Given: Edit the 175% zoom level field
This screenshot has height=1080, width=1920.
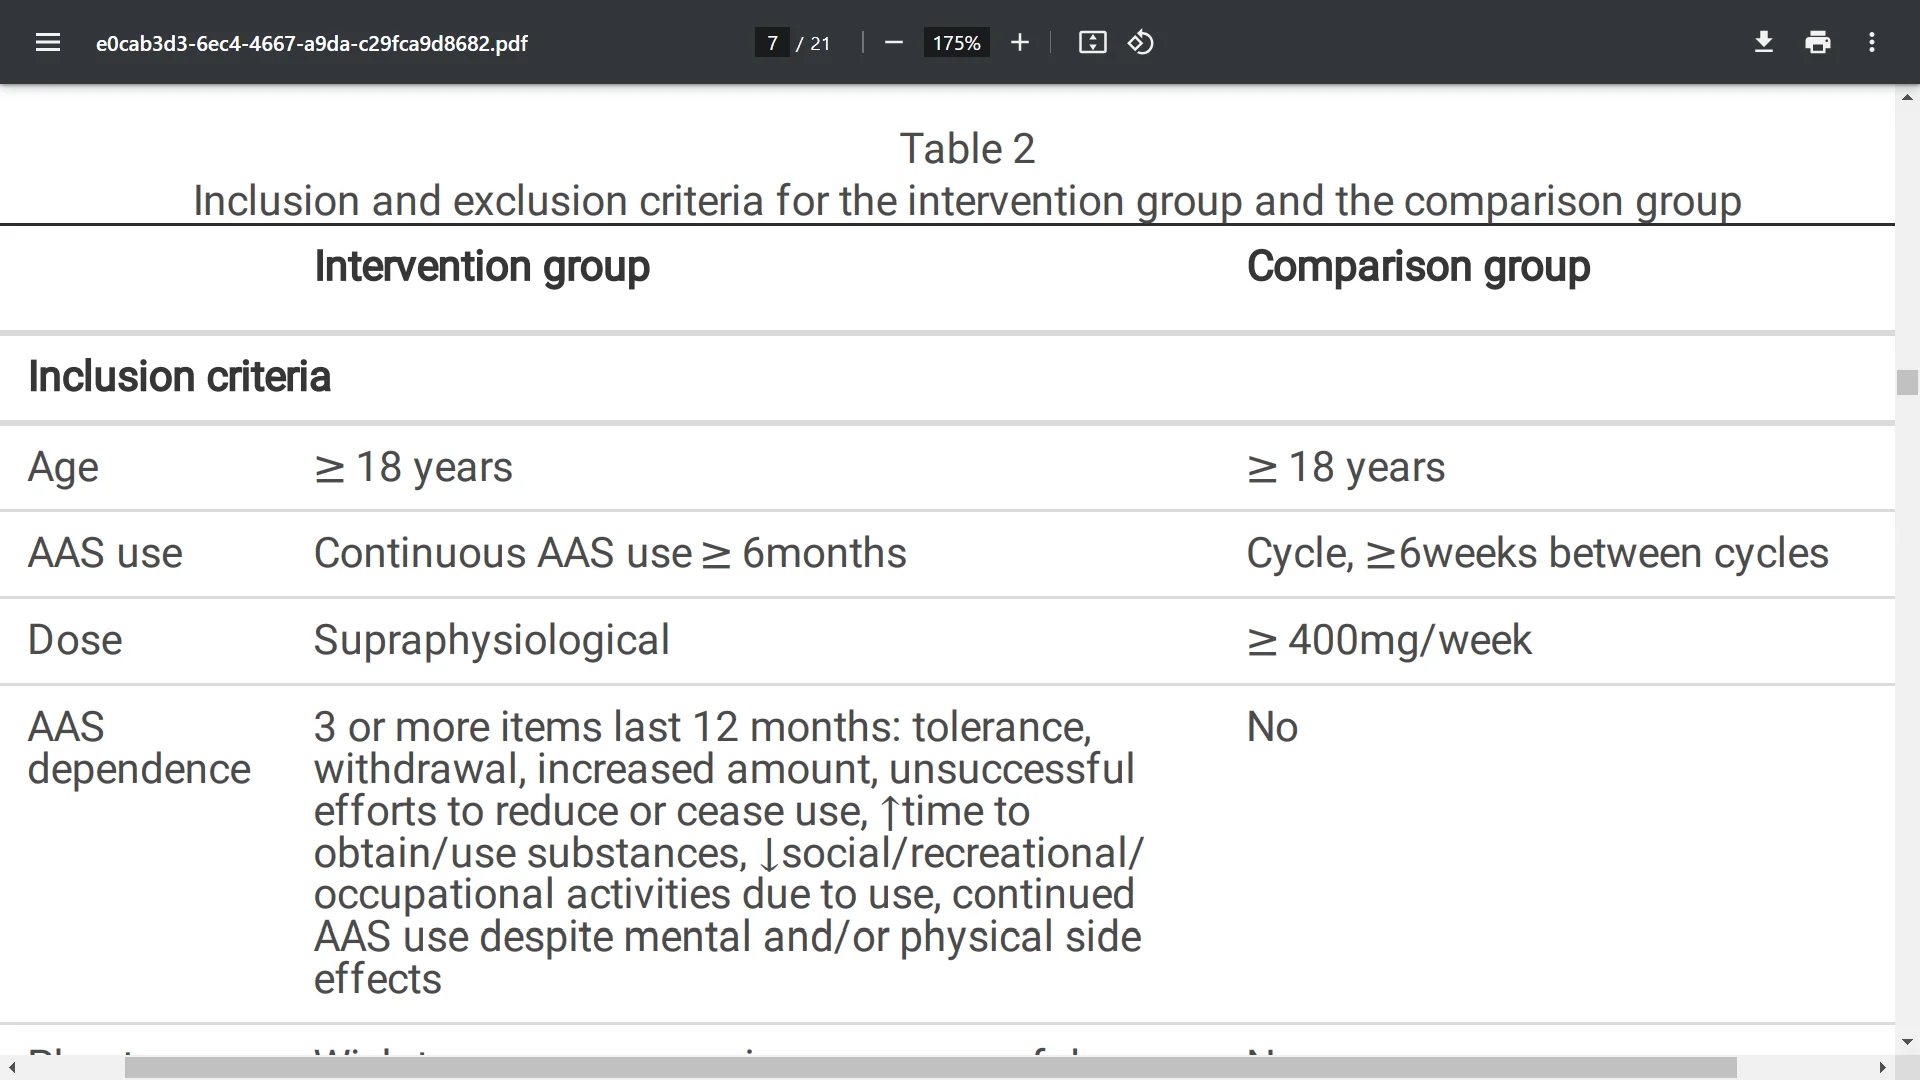Looking at the screenshot, I should (956, 43).
